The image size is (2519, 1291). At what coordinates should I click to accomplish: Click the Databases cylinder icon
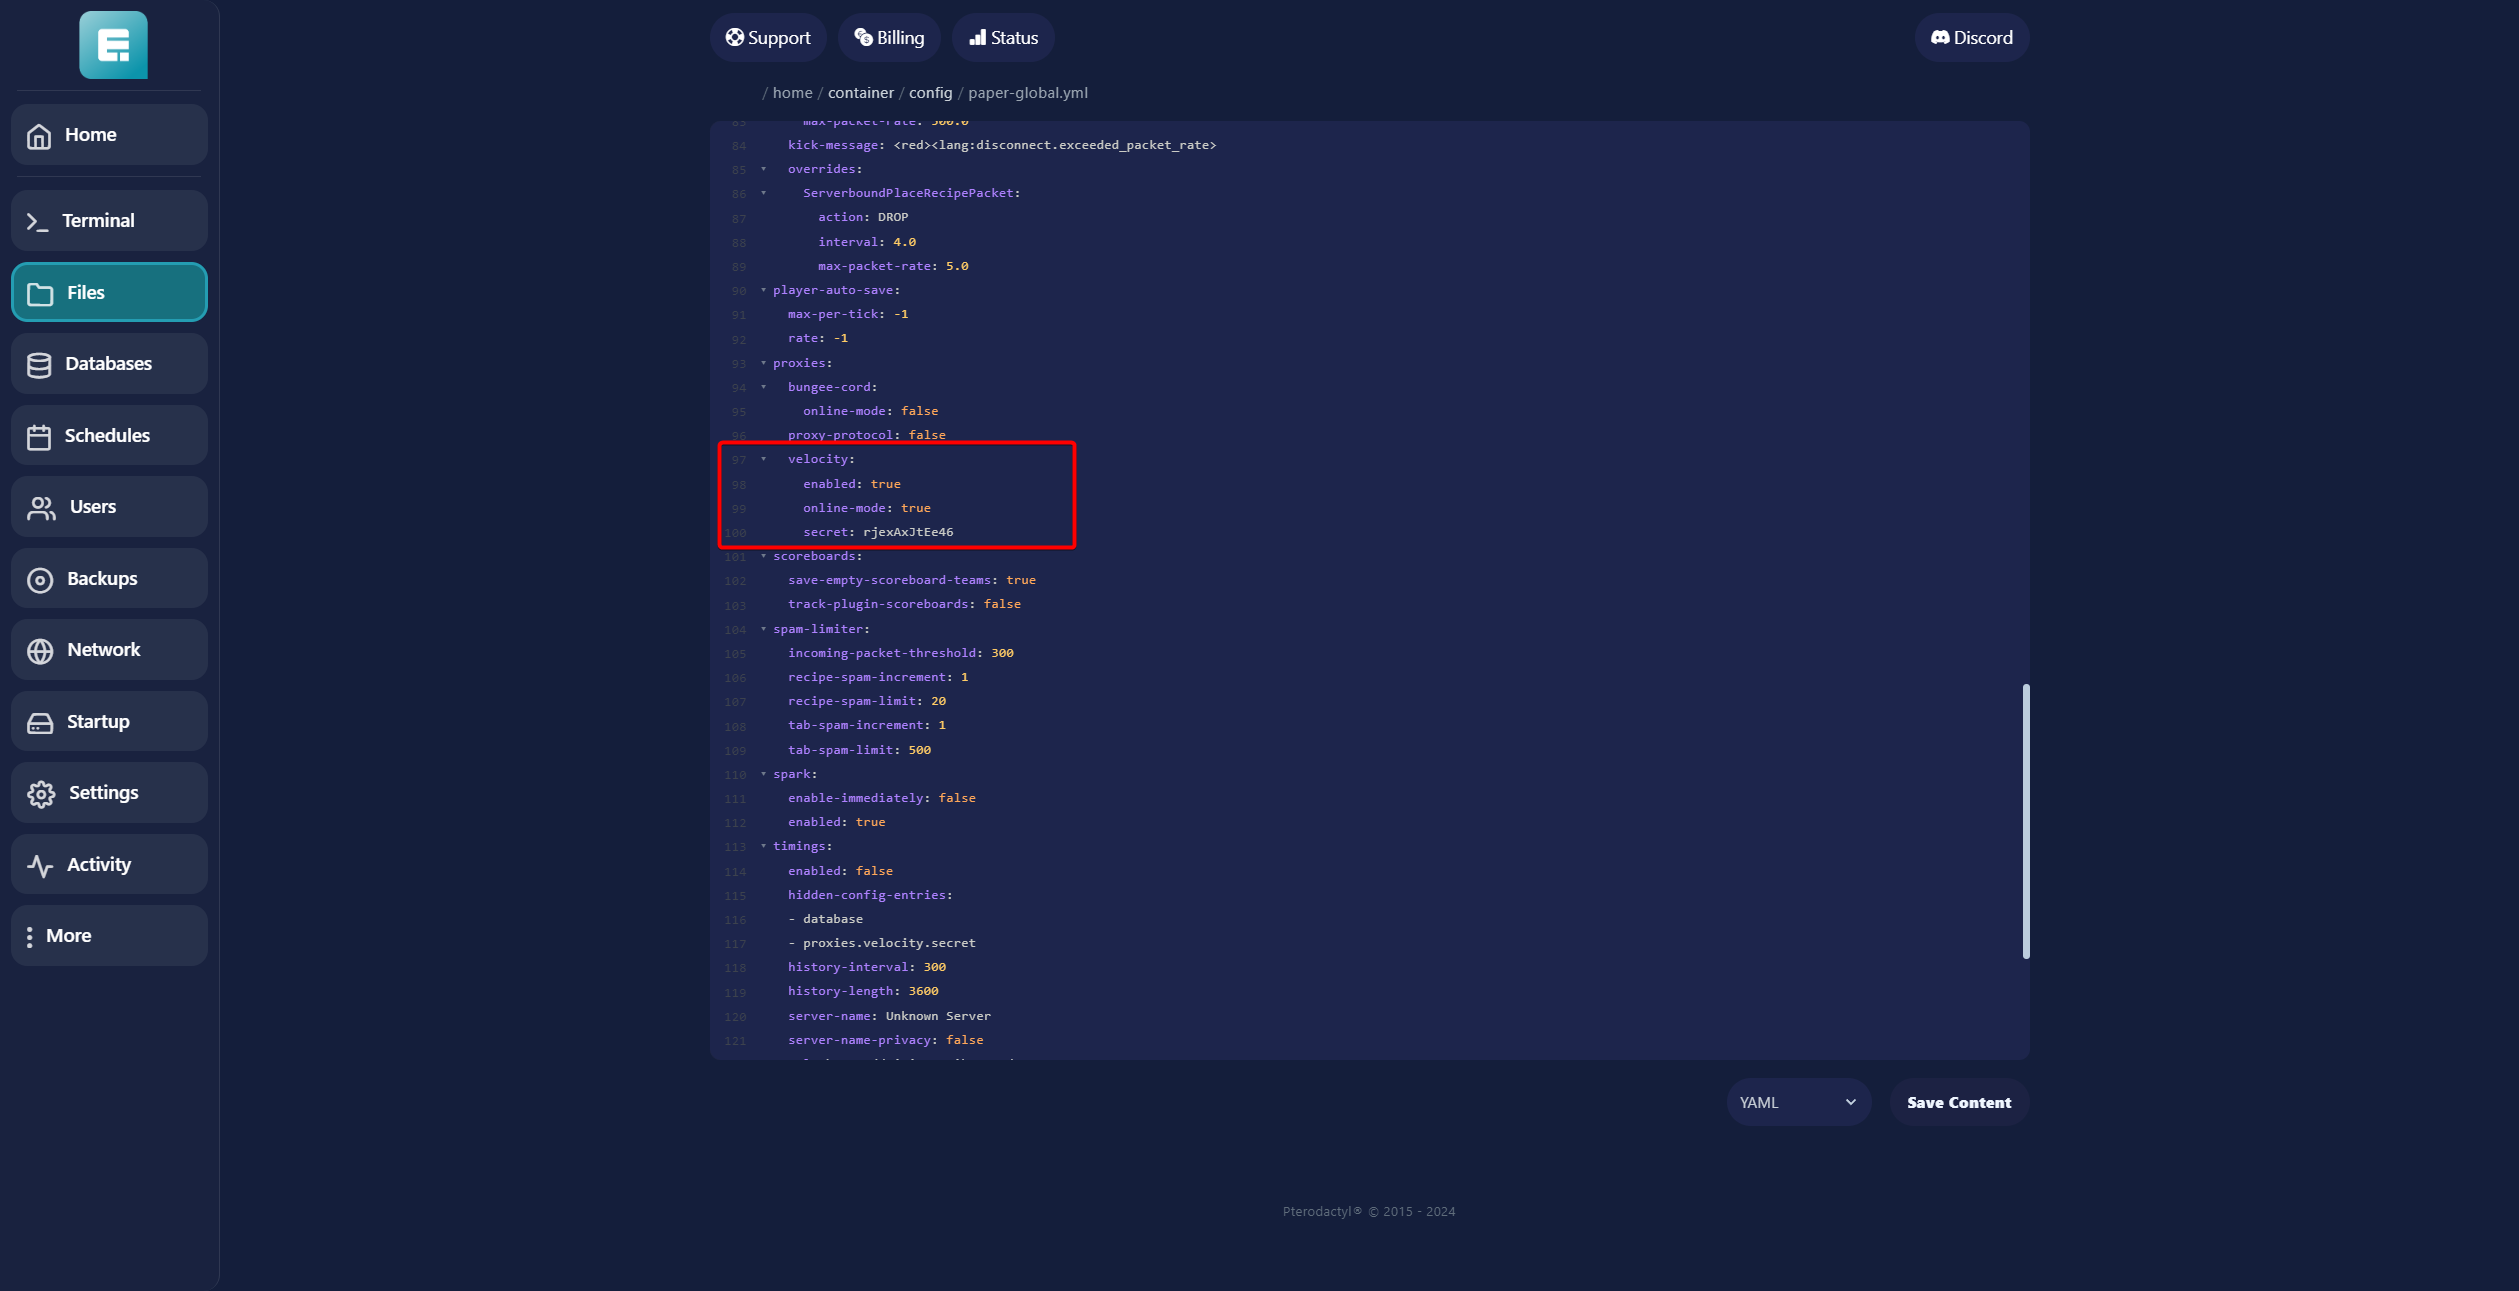click(x=39, y=365)
